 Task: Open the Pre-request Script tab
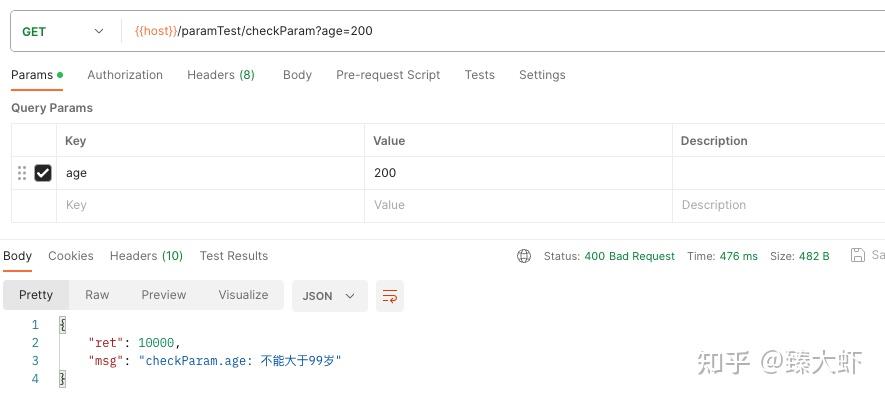coord(388,75)
